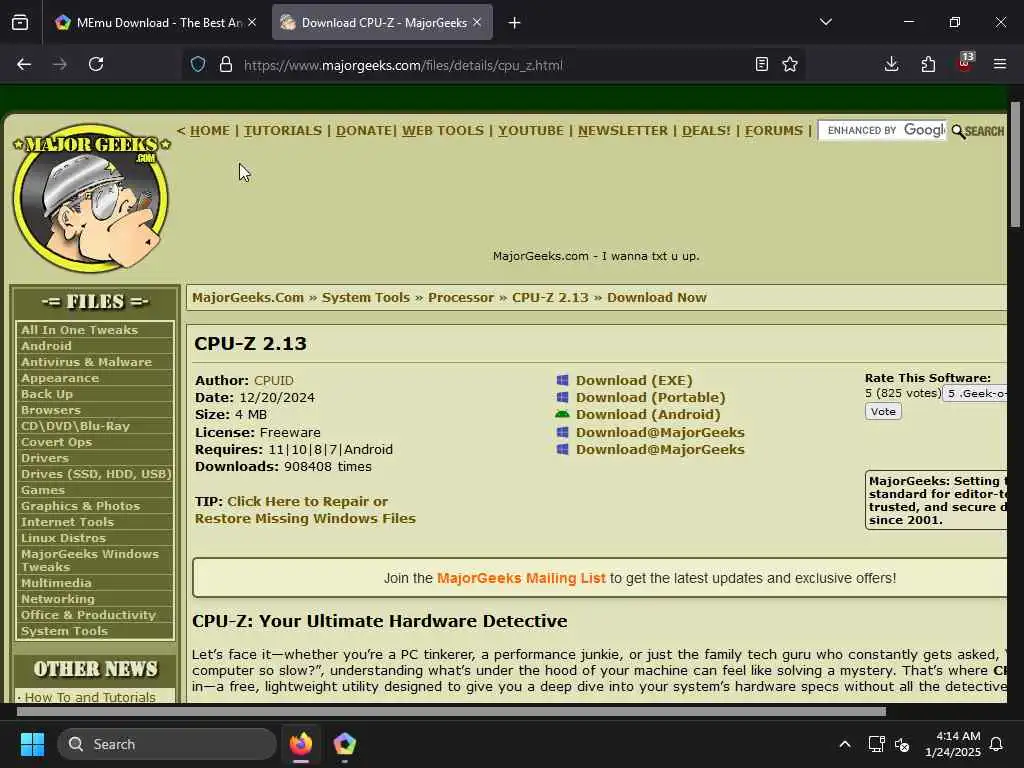
Task: Click CPU-Z 2.13 in the breadcrumb
Action: point(550,298)
